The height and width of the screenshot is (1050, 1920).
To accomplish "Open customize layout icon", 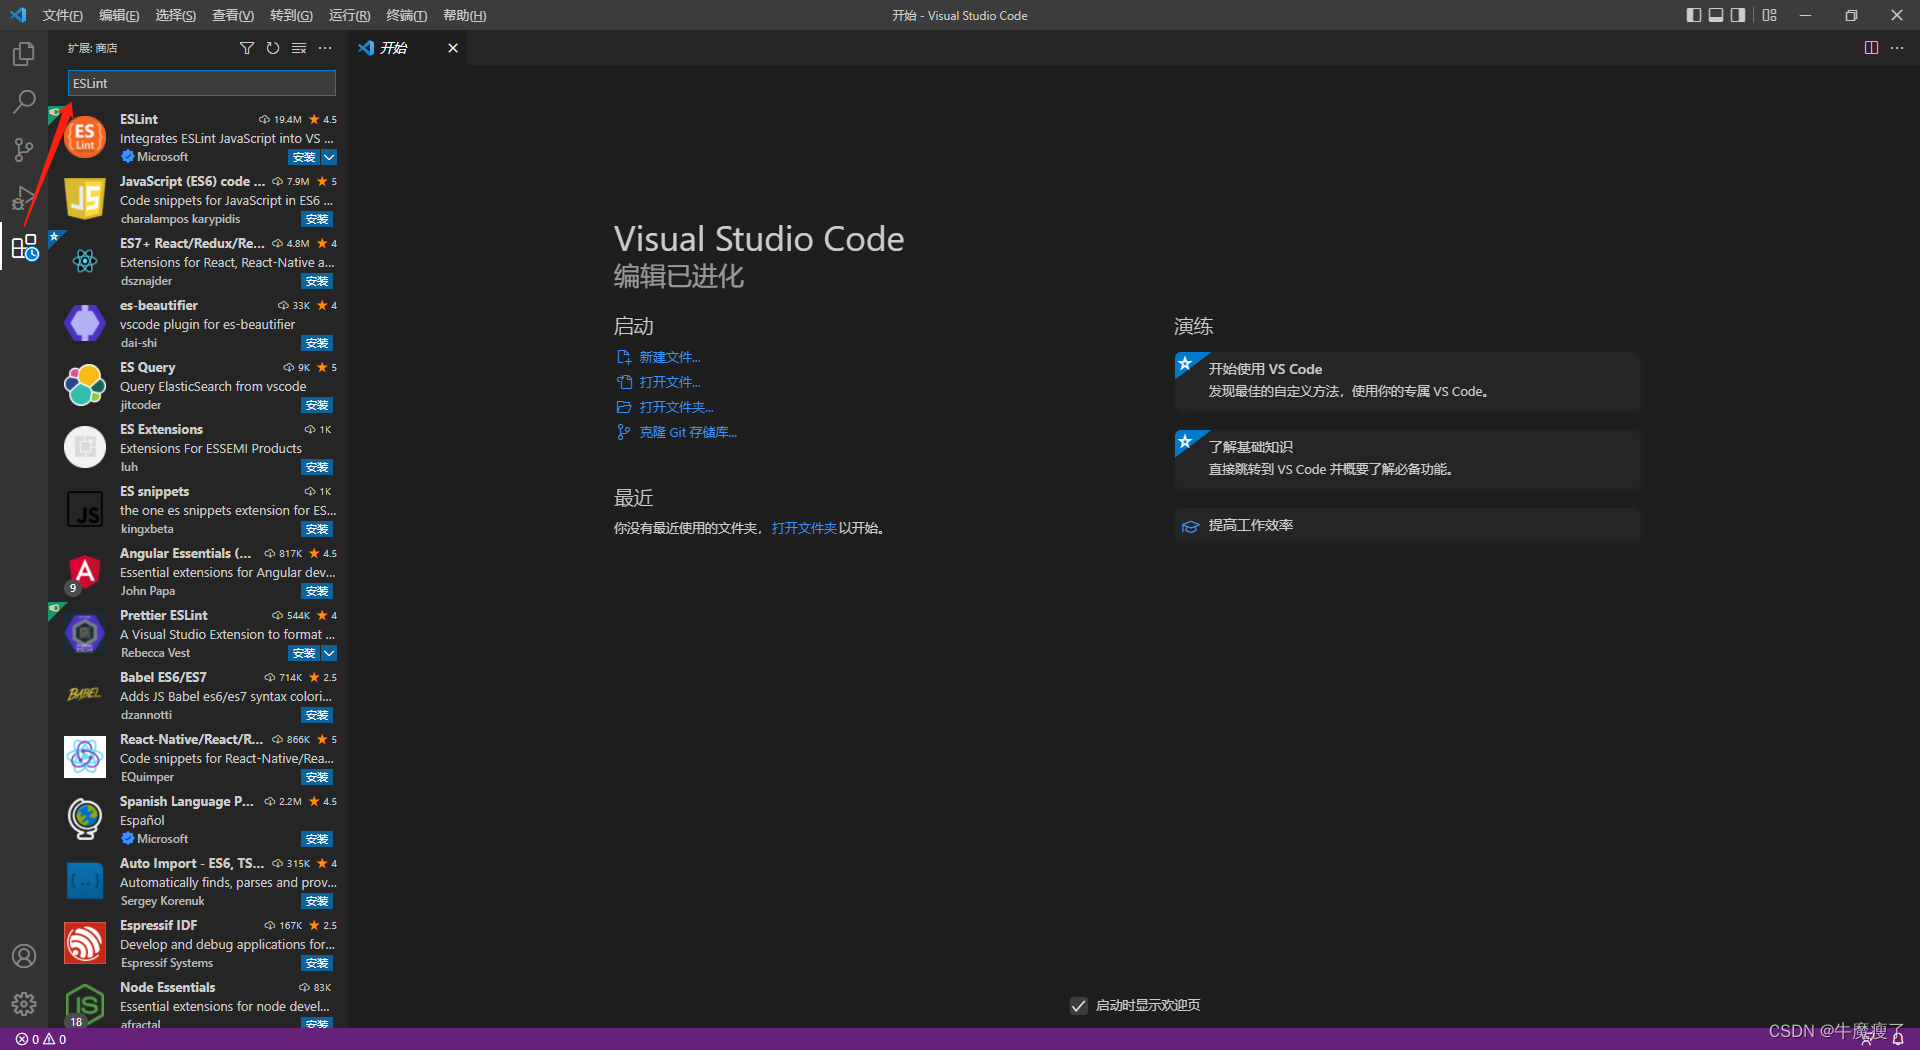I will pyautogui.click(x=1770, y=15).
